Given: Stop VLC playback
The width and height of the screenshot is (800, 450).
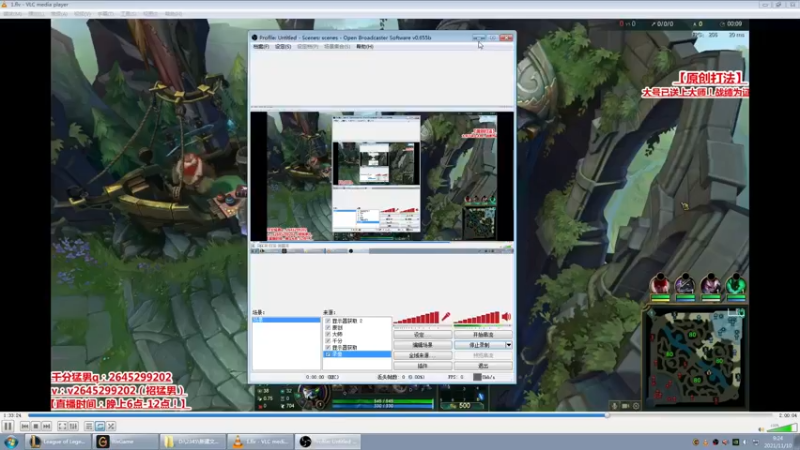Looking at the screenshot, I should (x=36, y=426).
